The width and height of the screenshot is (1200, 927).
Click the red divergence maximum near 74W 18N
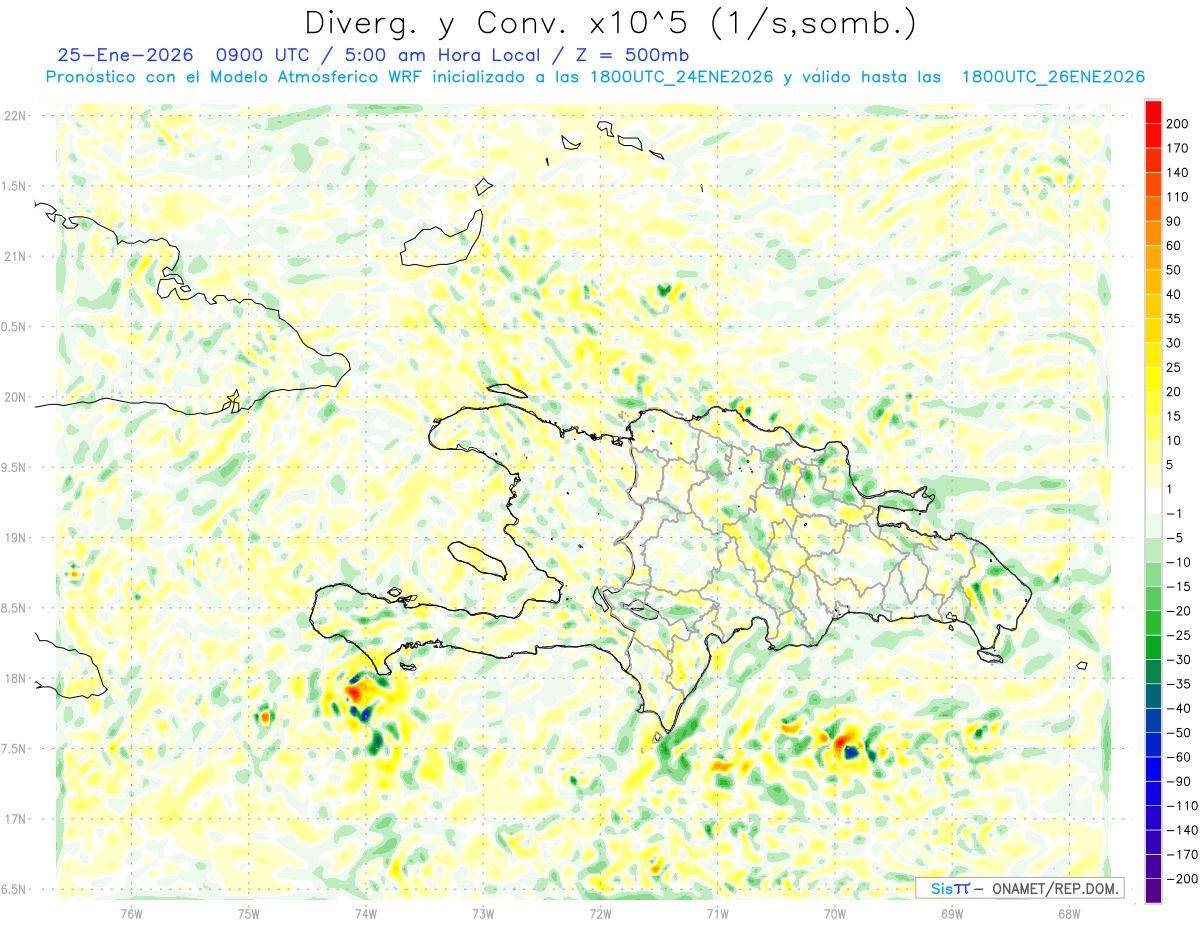(356, 691)
